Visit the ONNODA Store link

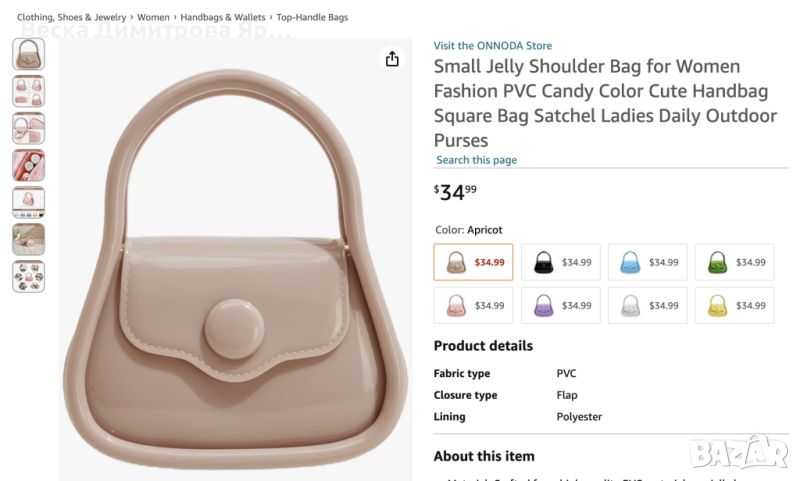pyautogui.click(x=492, y=46)
